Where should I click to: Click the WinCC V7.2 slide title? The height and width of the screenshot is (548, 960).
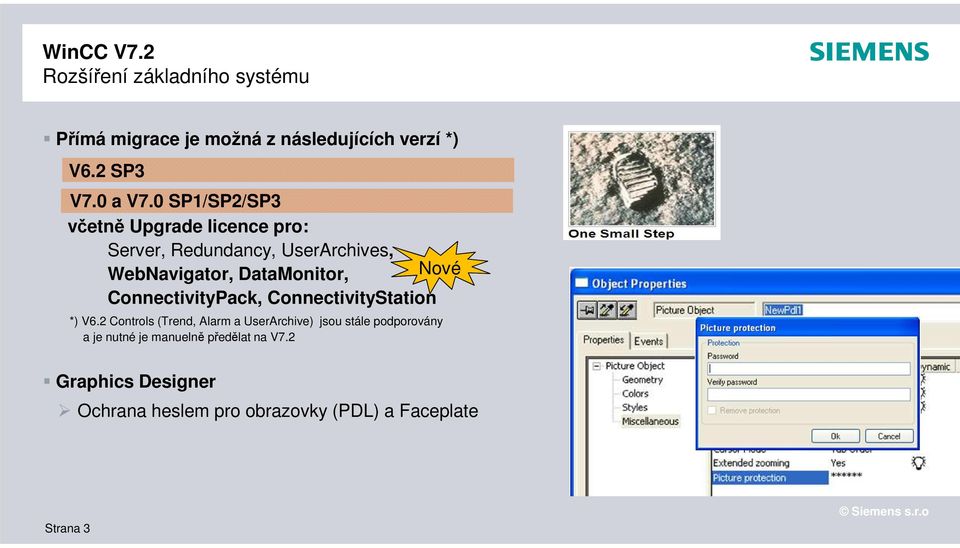point(99,52)
